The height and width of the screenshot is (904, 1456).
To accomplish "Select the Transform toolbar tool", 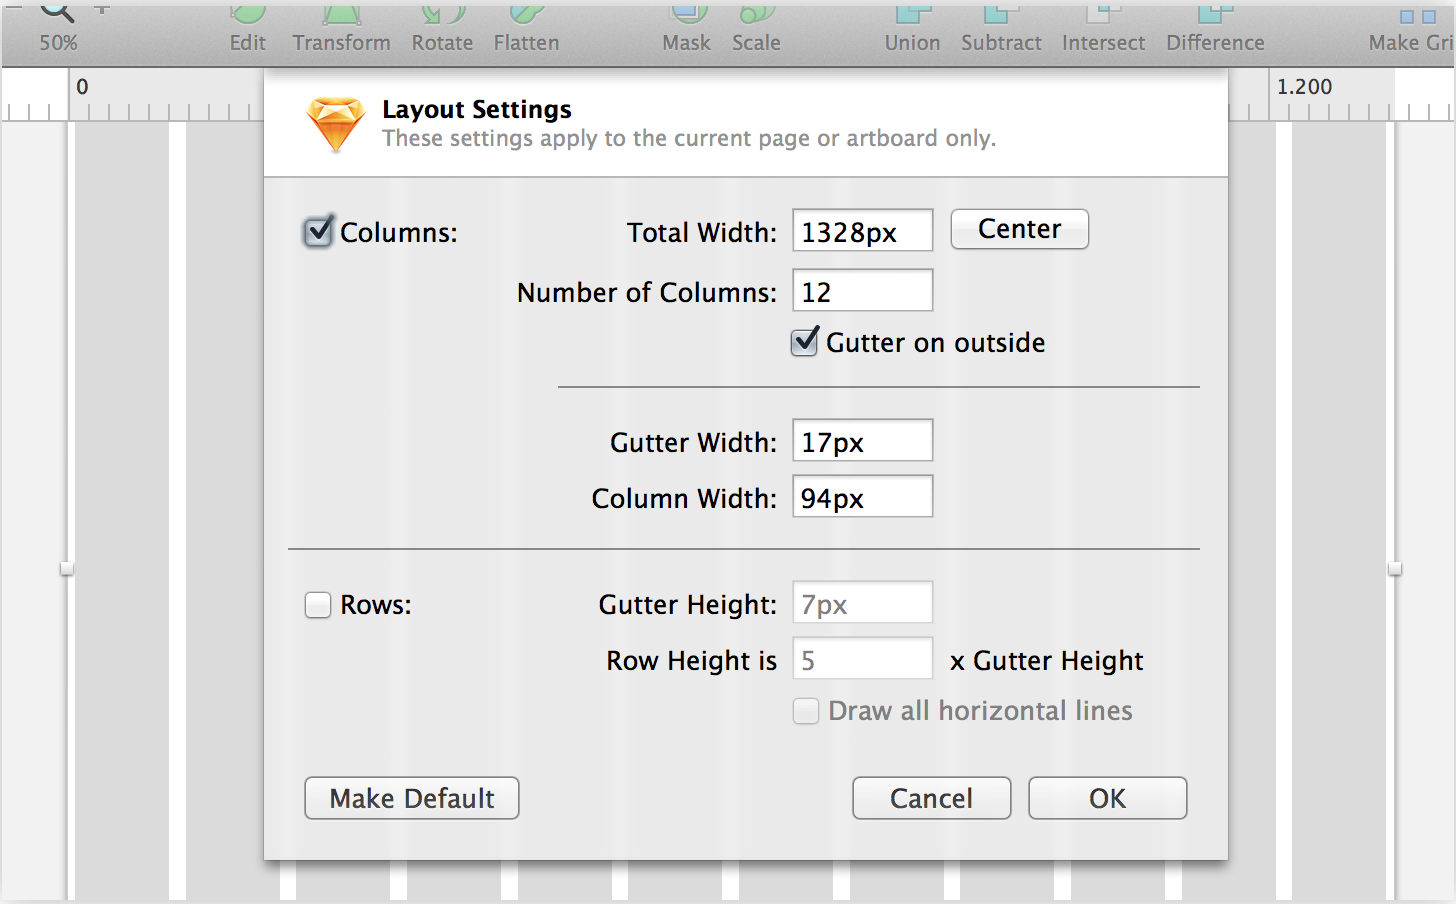I will (341, 28).
